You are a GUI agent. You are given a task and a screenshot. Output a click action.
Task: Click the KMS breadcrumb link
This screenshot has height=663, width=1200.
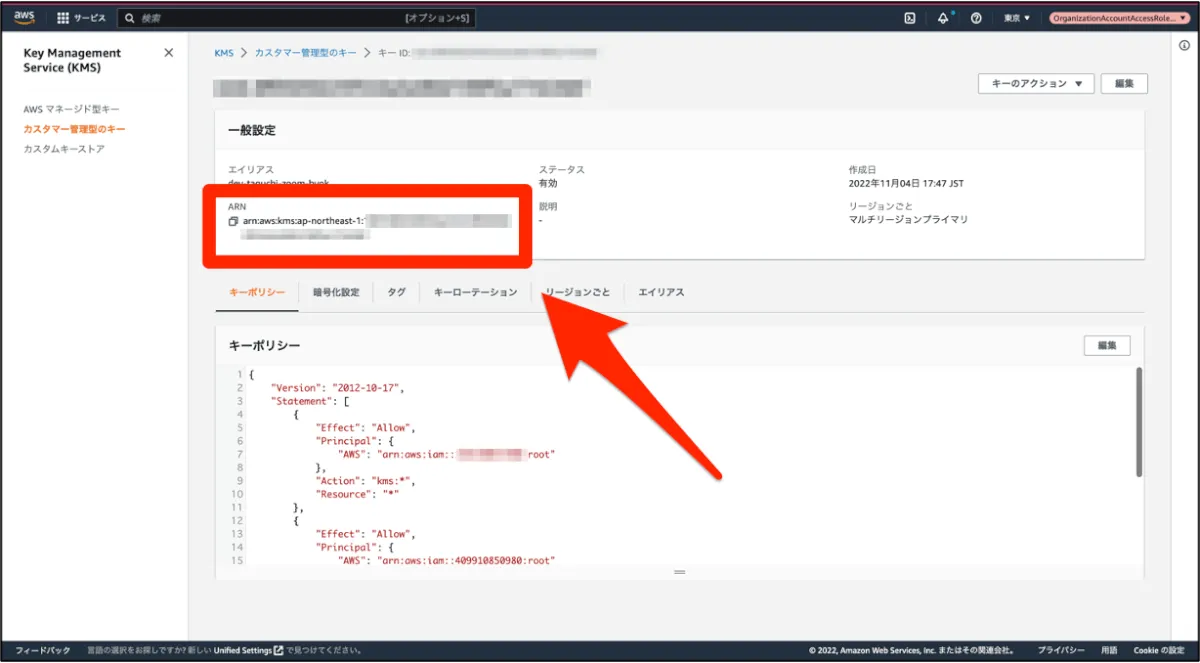click(224, 52)
